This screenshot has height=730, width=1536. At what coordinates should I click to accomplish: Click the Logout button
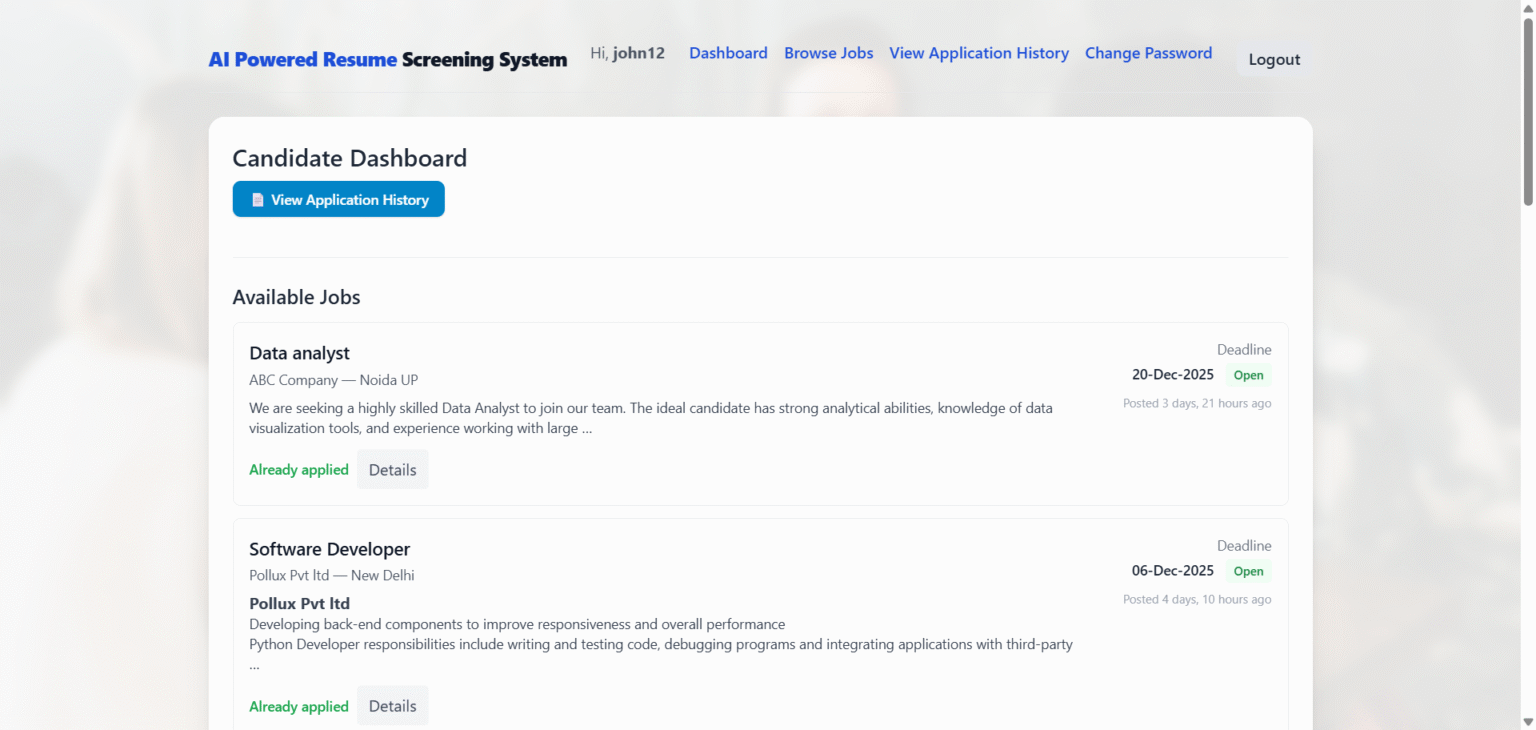pos(1273,59)
